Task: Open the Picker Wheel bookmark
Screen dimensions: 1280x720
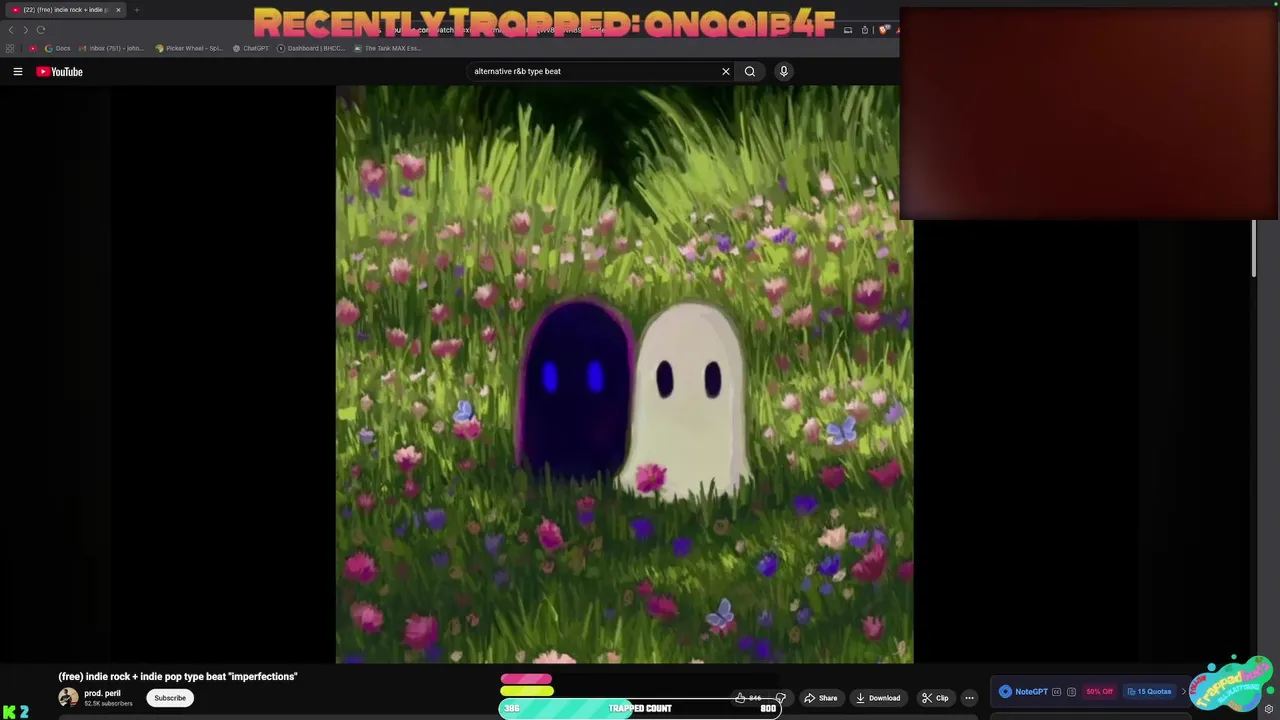Action: point(189,48)
